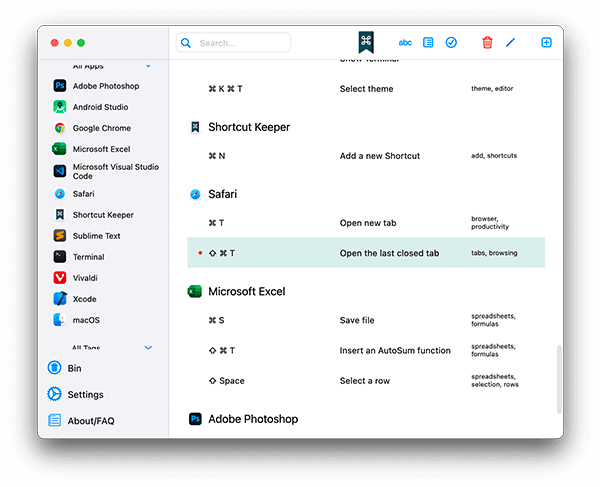This screenshot has width=600, height=487.
Task: Click the Shortcut Keeper section header
Action: click(x=240, y=127)
